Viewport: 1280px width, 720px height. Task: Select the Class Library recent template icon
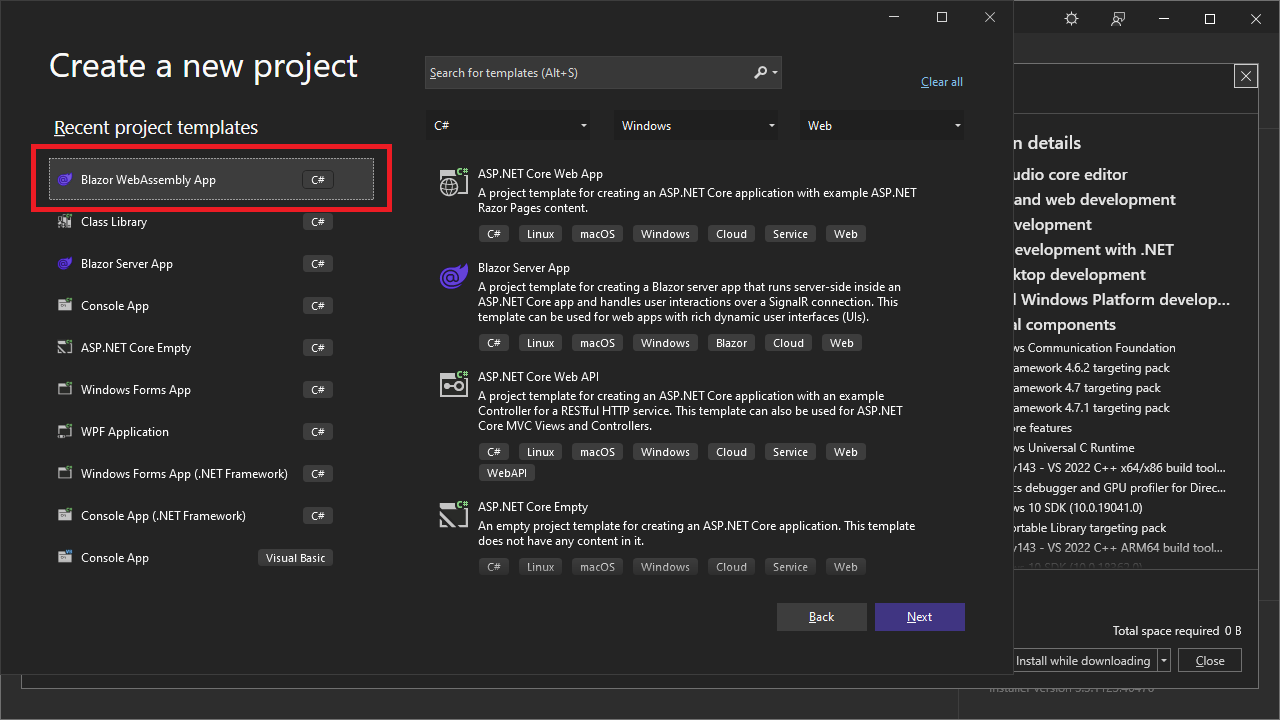click(65, 222)
